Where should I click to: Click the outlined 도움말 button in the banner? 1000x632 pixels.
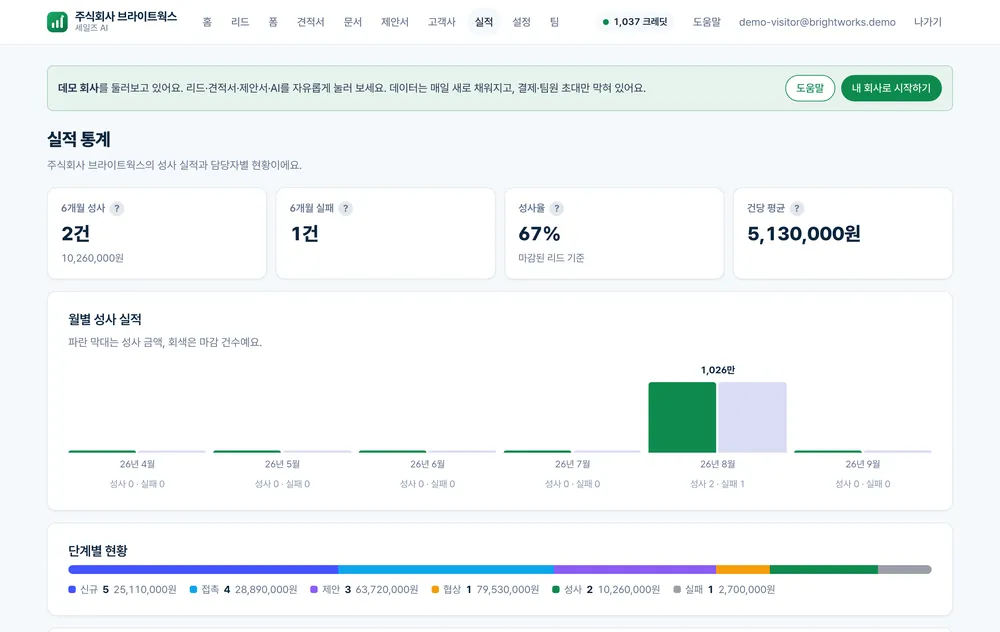[810, 88]
